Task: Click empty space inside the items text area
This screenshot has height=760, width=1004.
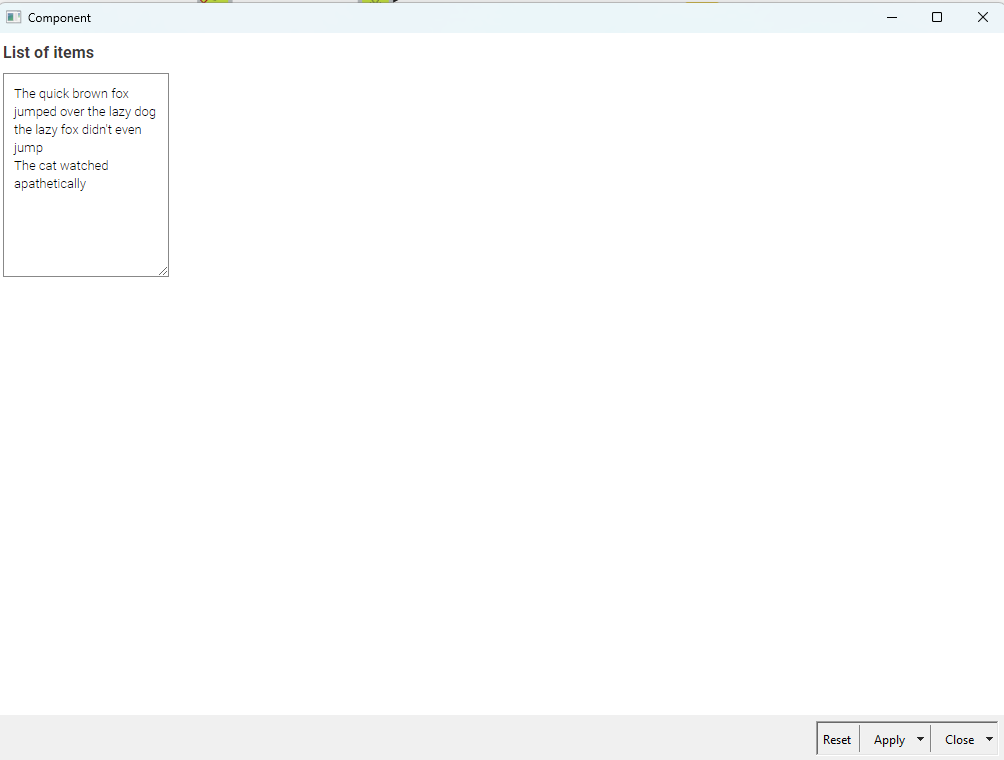Action: [x=85, y=235]
